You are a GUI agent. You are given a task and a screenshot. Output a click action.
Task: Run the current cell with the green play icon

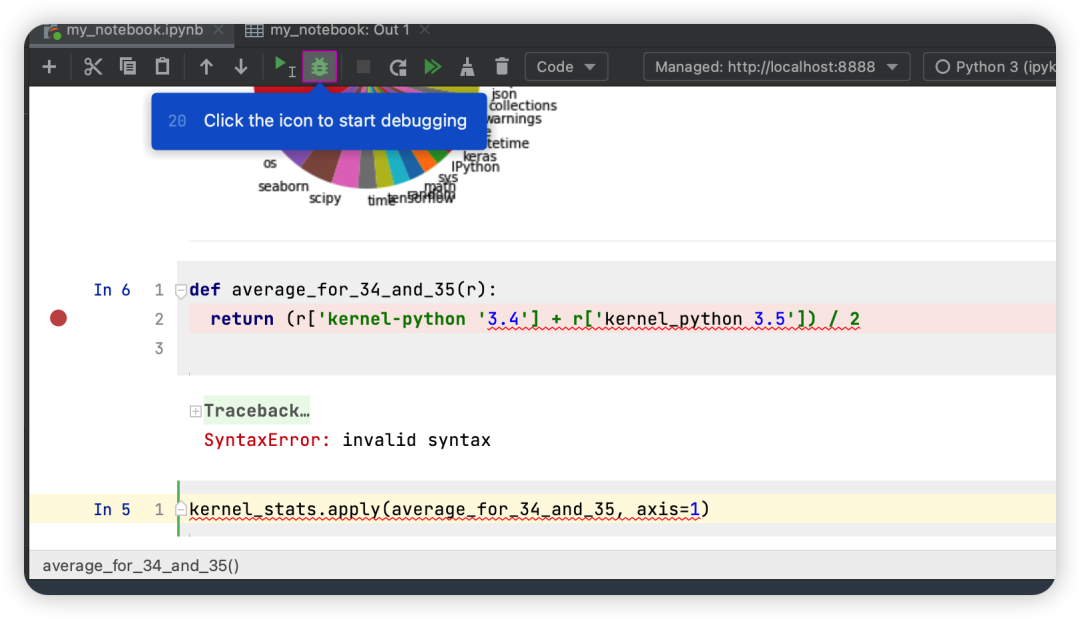[x=283, y=66]
